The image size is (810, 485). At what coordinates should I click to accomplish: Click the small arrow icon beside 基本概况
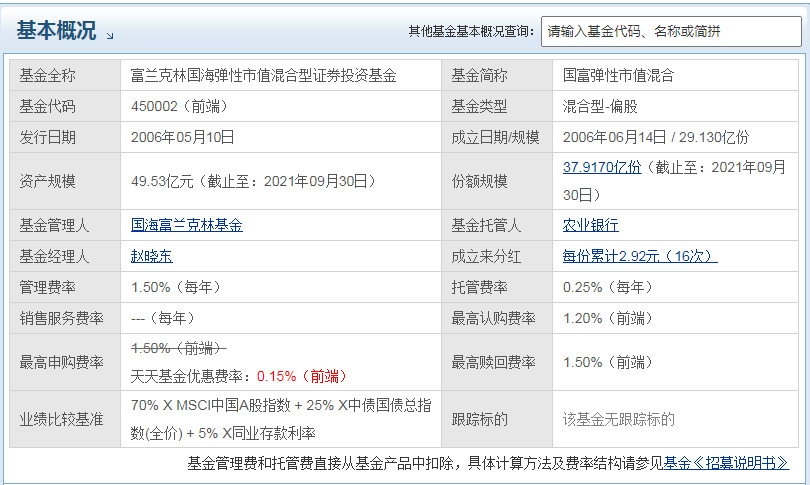click(110, 35)
